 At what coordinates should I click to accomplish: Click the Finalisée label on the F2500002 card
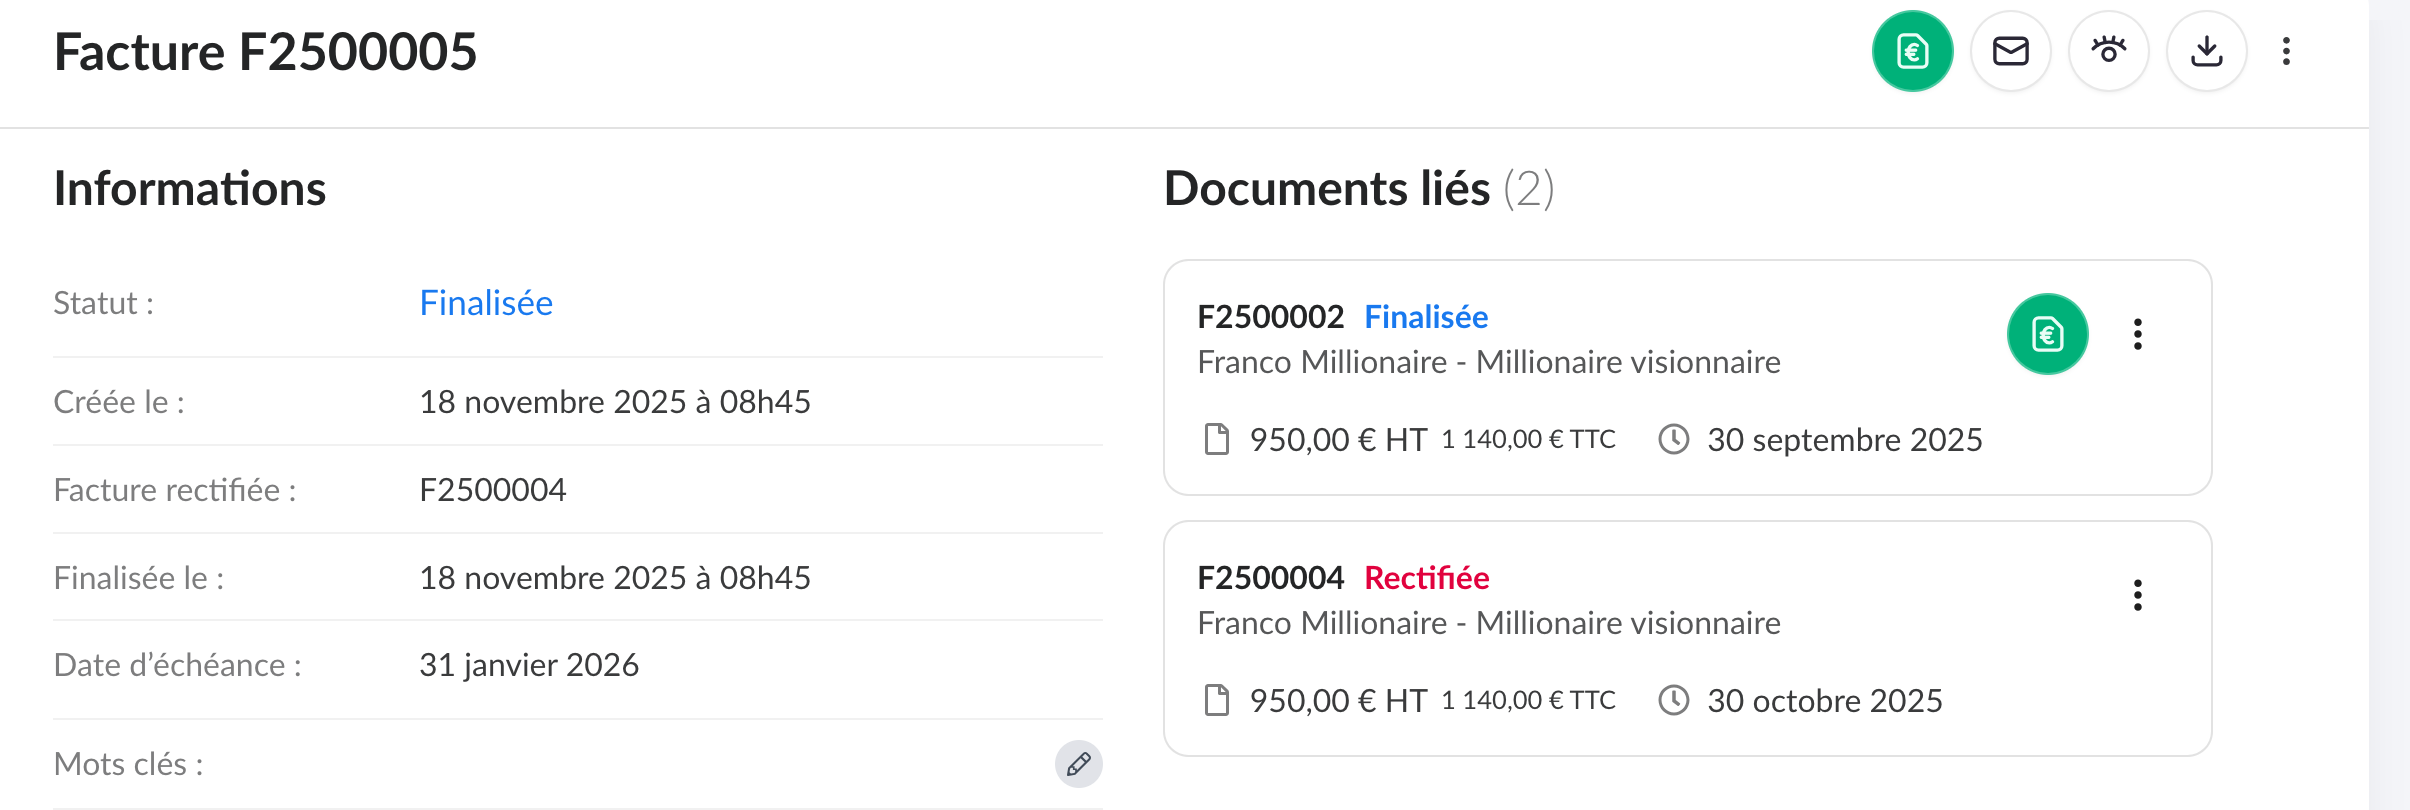(1426, 317)
